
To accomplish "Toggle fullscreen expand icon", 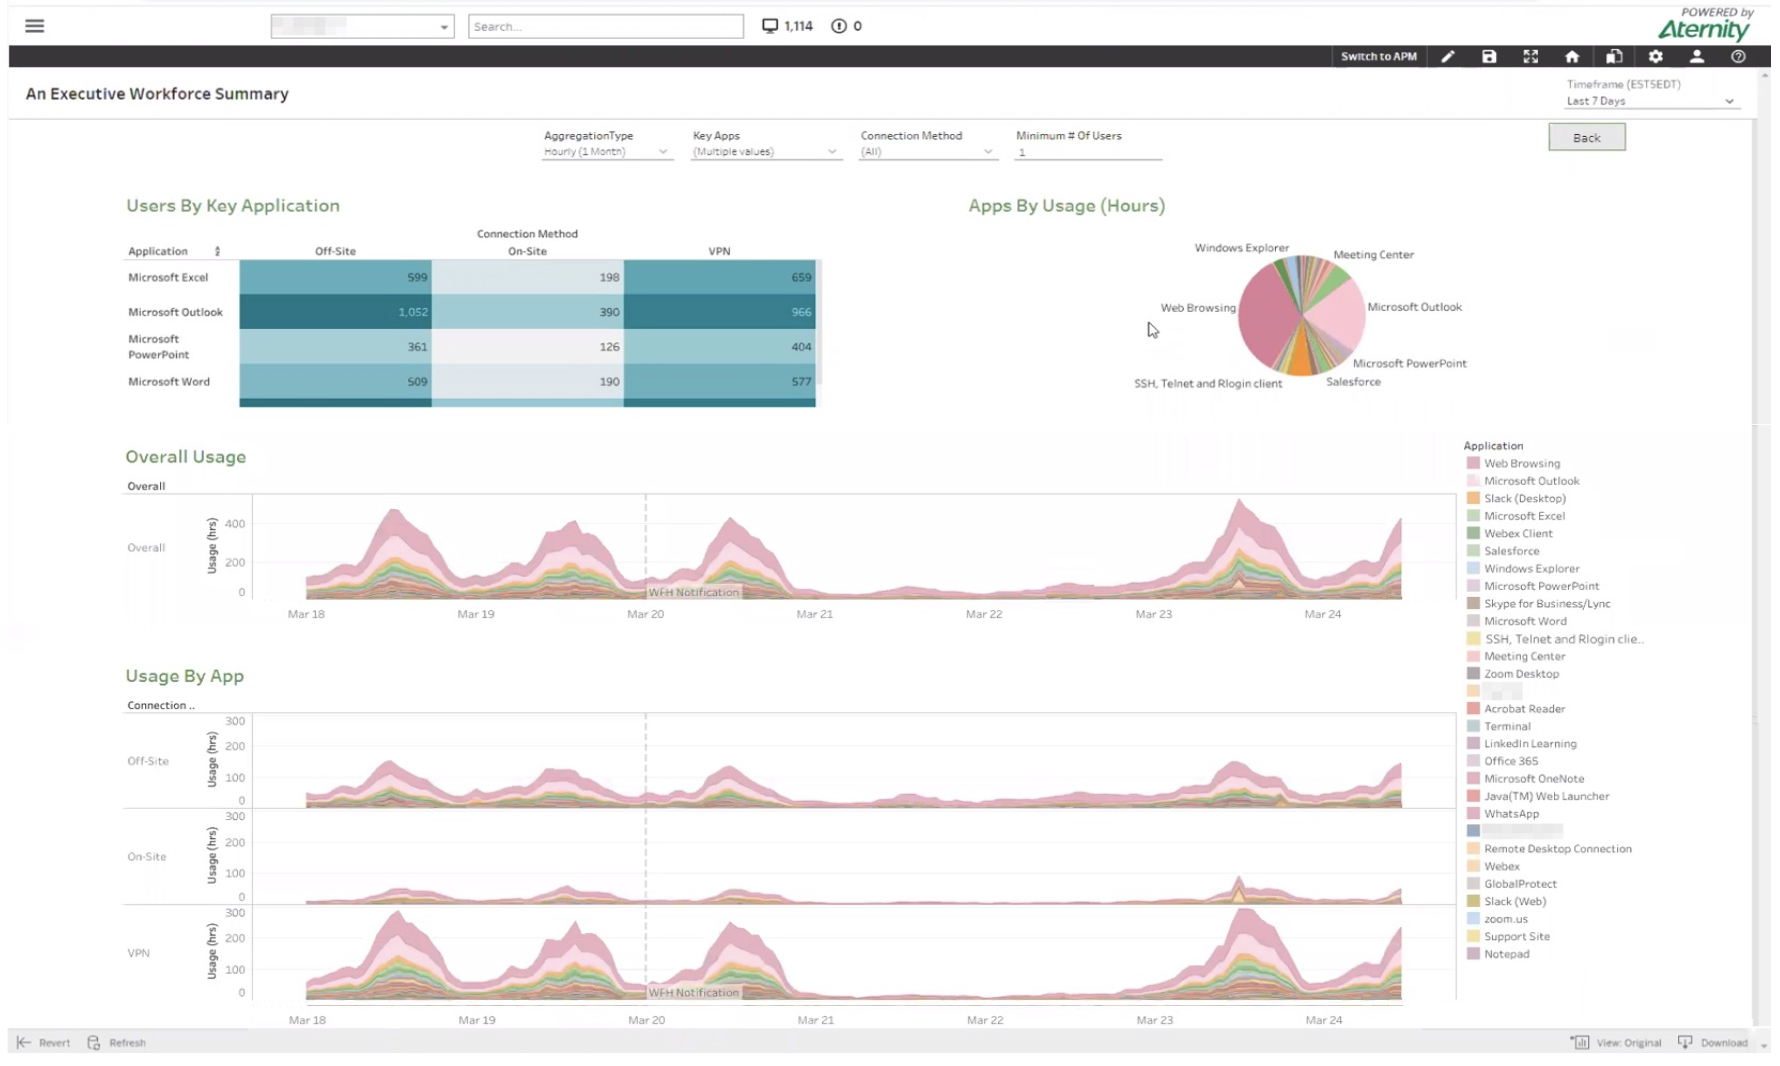I will [1530, 57].
